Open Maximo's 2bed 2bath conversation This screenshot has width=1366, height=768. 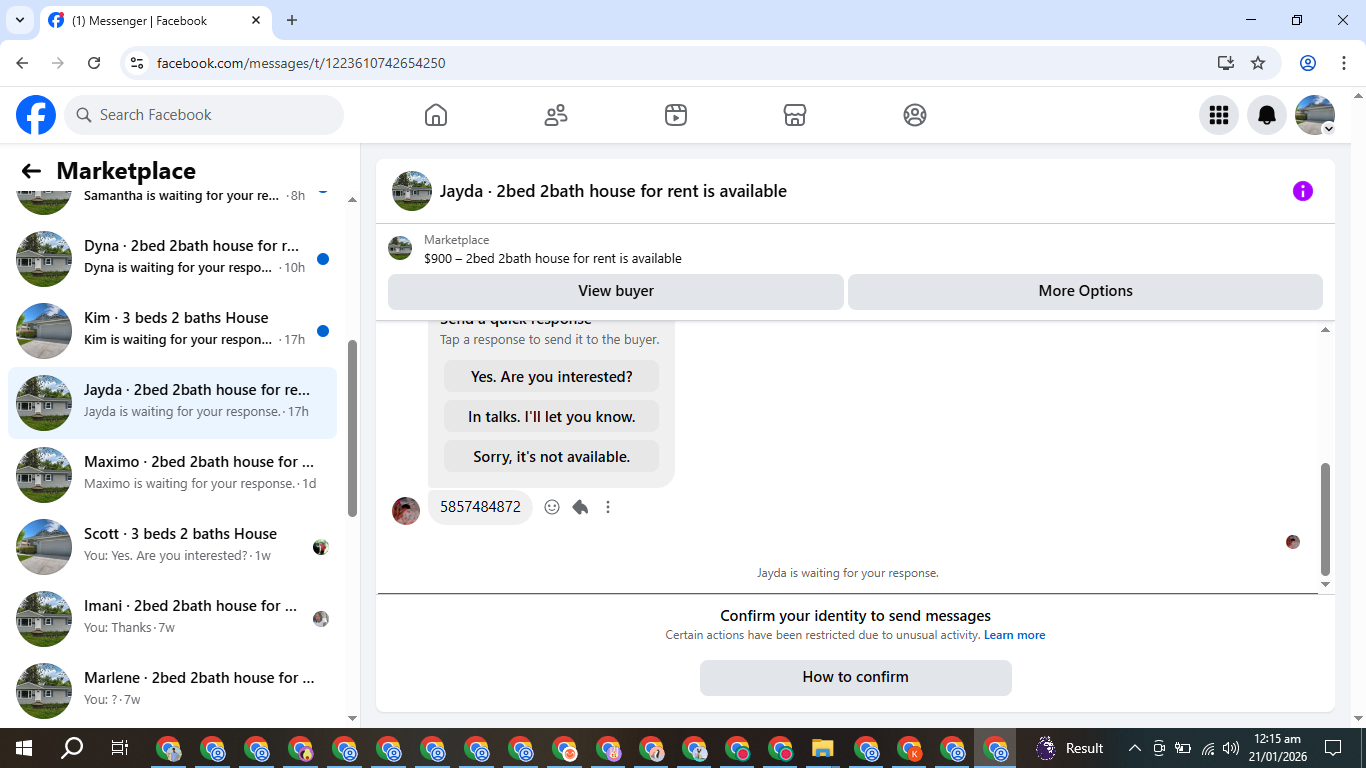point(172,475)
